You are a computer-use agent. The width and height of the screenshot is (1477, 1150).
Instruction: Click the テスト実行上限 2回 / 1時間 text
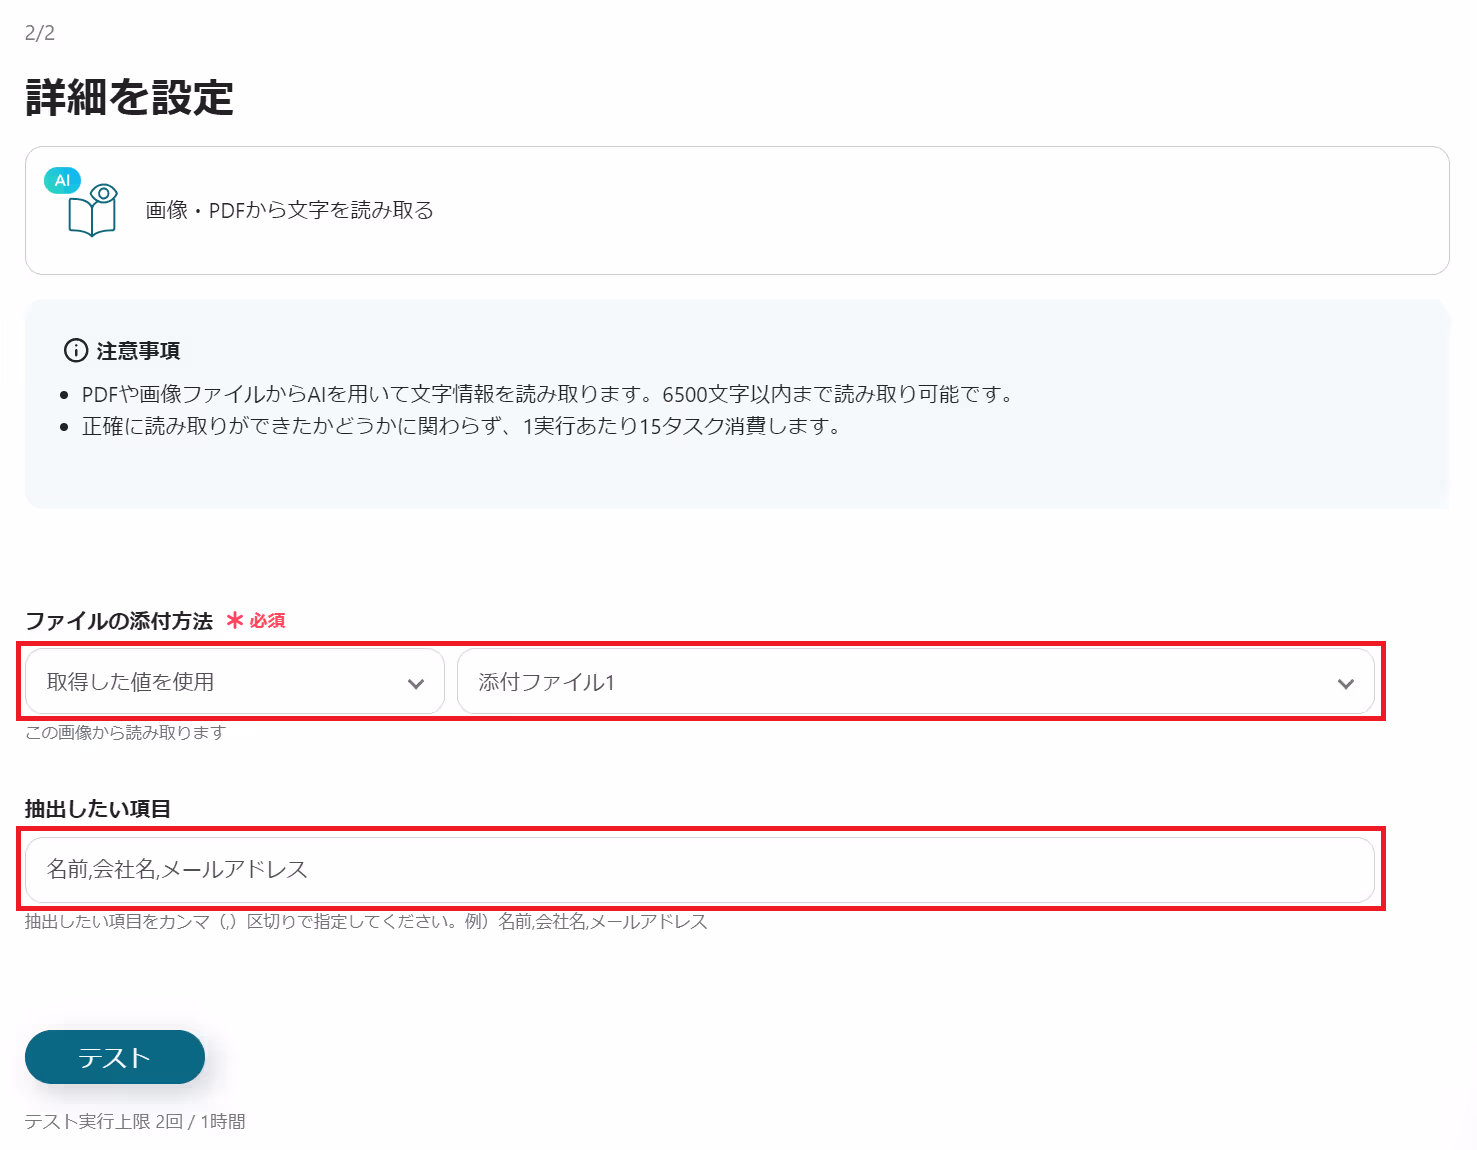tap(135, 1121)
